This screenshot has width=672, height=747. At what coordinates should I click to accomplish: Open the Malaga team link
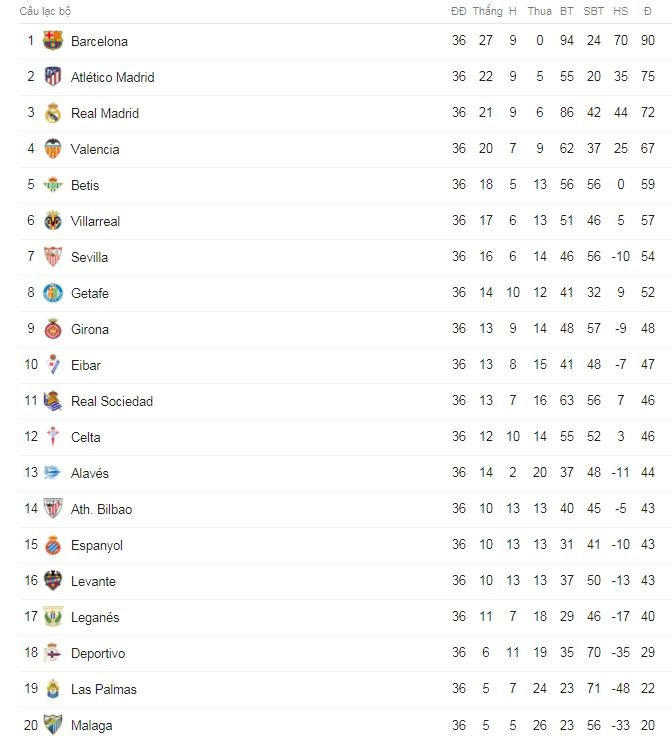click(92, 725)
